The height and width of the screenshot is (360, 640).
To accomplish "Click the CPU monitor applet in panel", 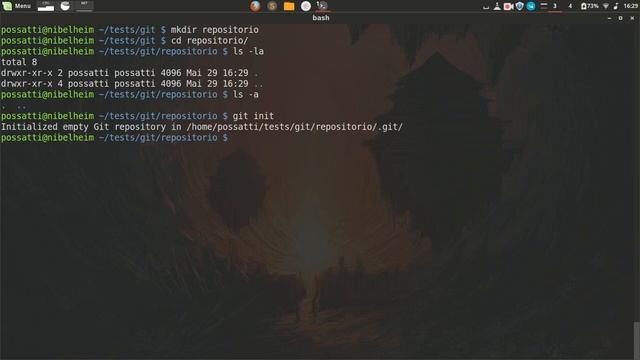I will pyautogui.click(x=46, y=6).
